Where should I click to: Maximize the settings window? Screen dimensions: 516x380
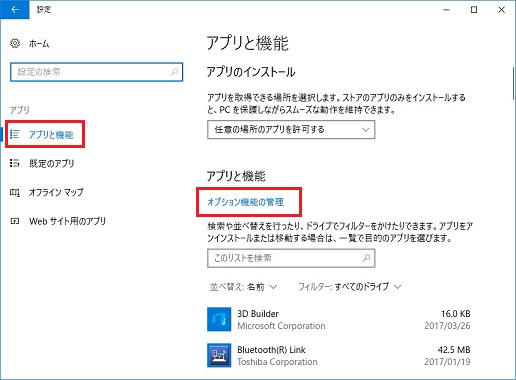point(474,10)
